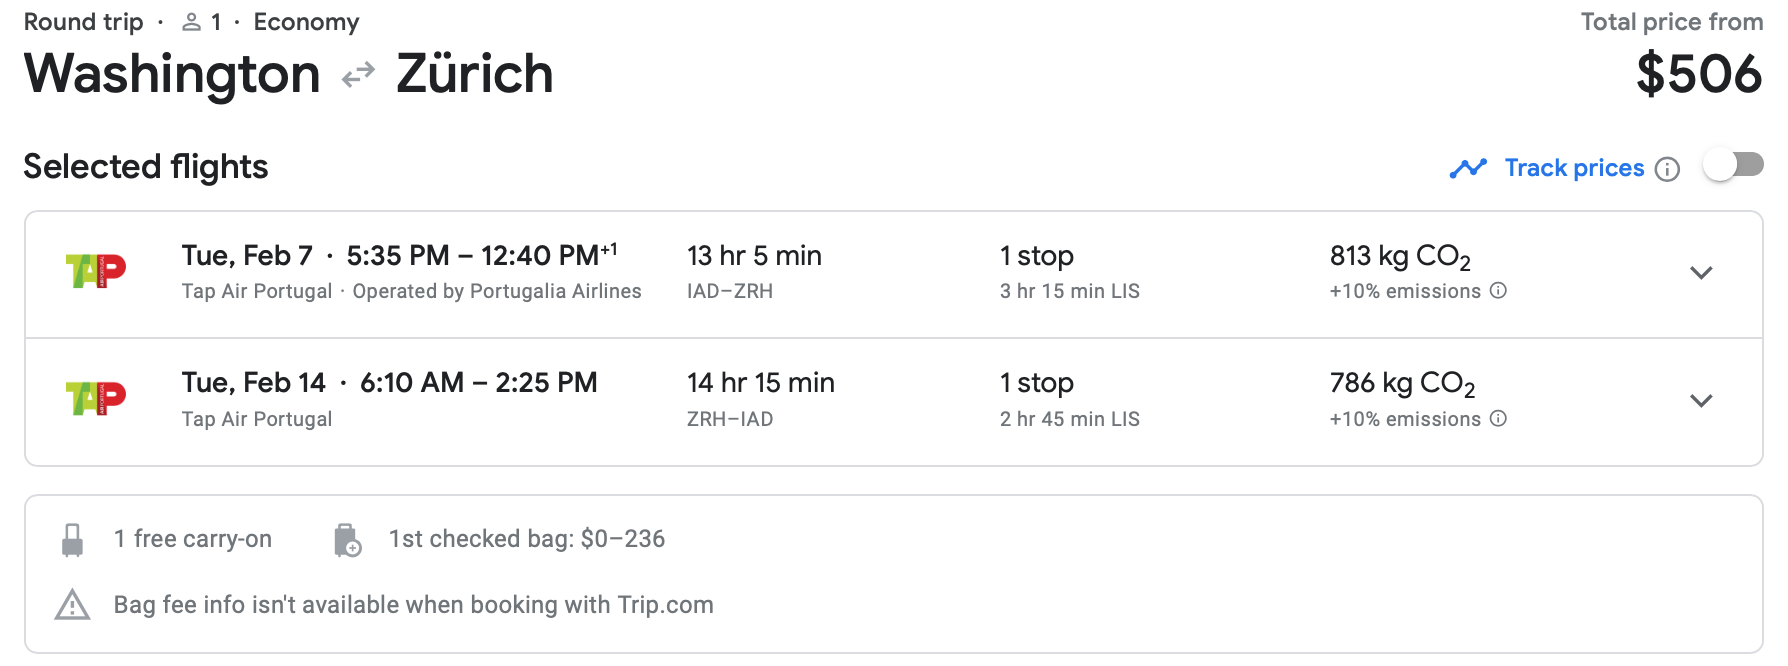The width and height of the screenshot is (1788, 666).
Task: Enable the Track prices toggle
Action: point(1734,165)
